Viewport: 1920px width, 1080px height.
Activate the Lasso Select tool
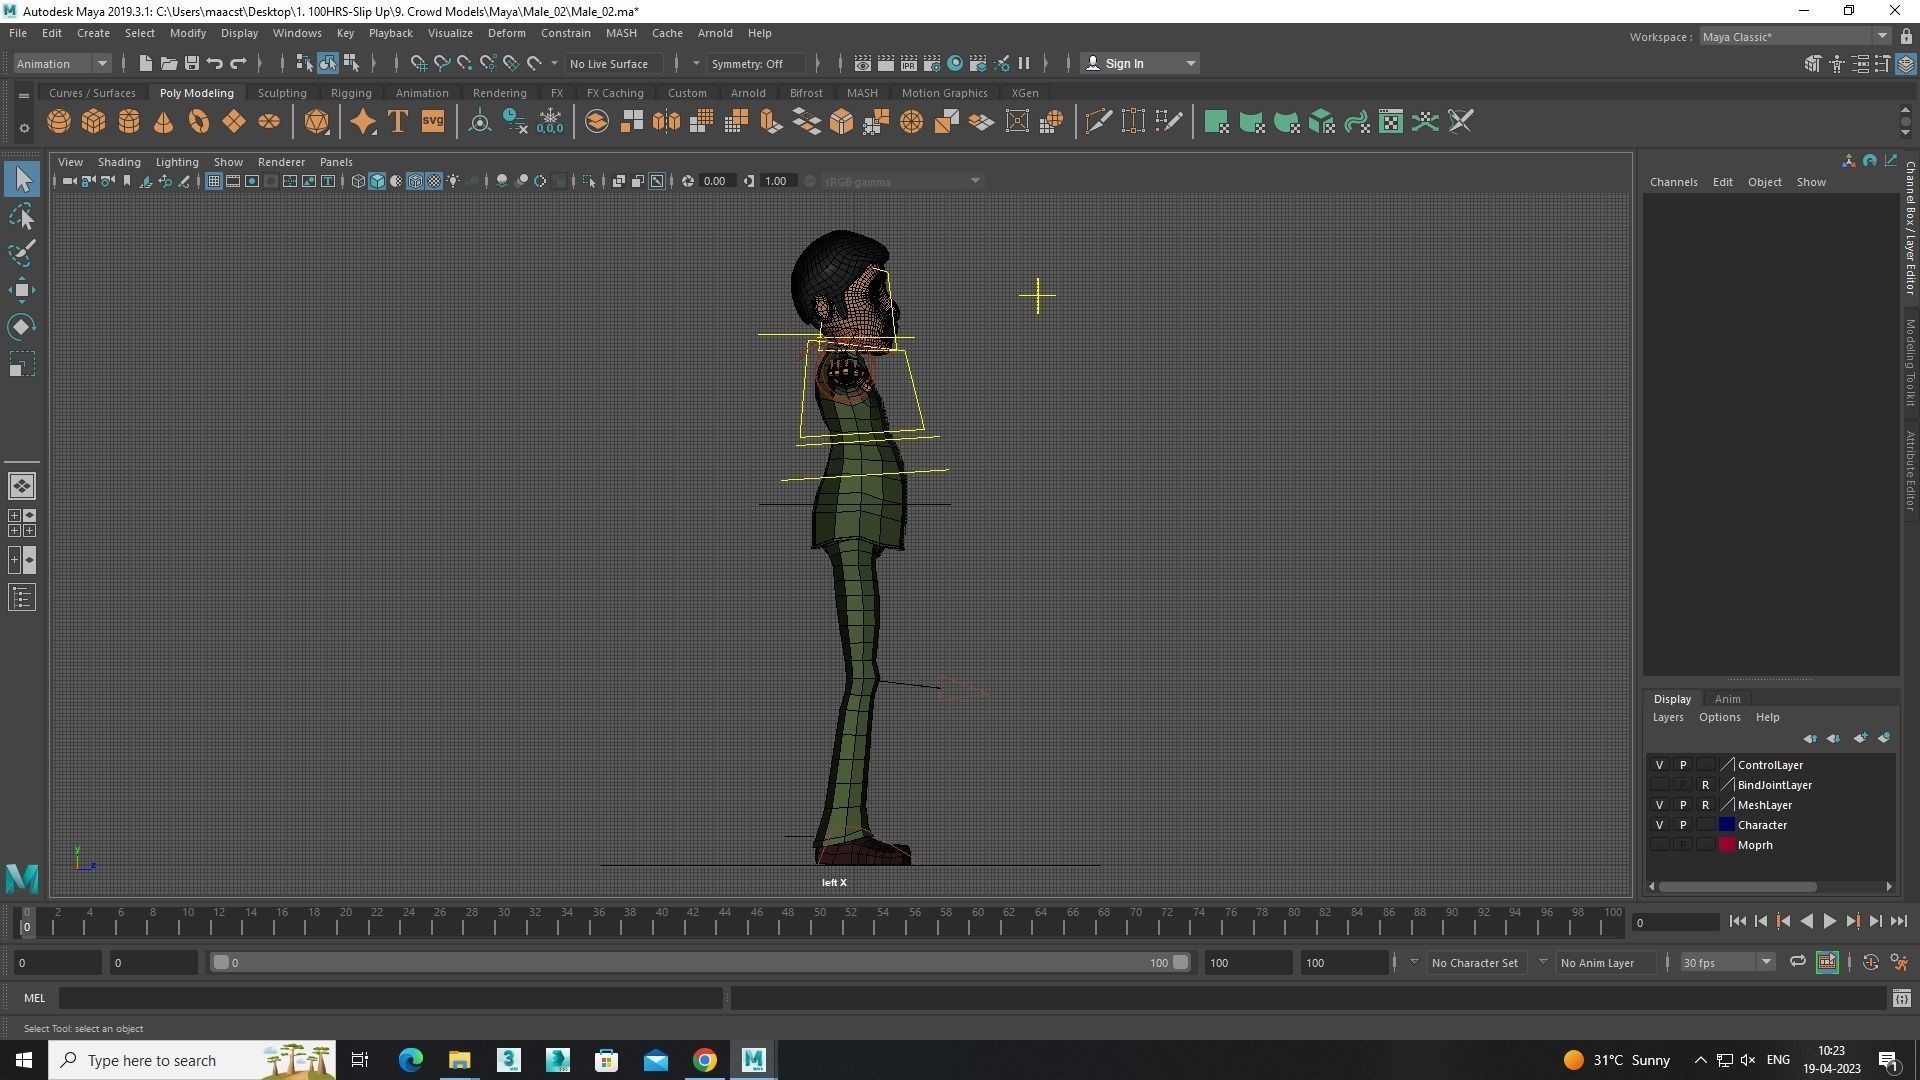22,217
